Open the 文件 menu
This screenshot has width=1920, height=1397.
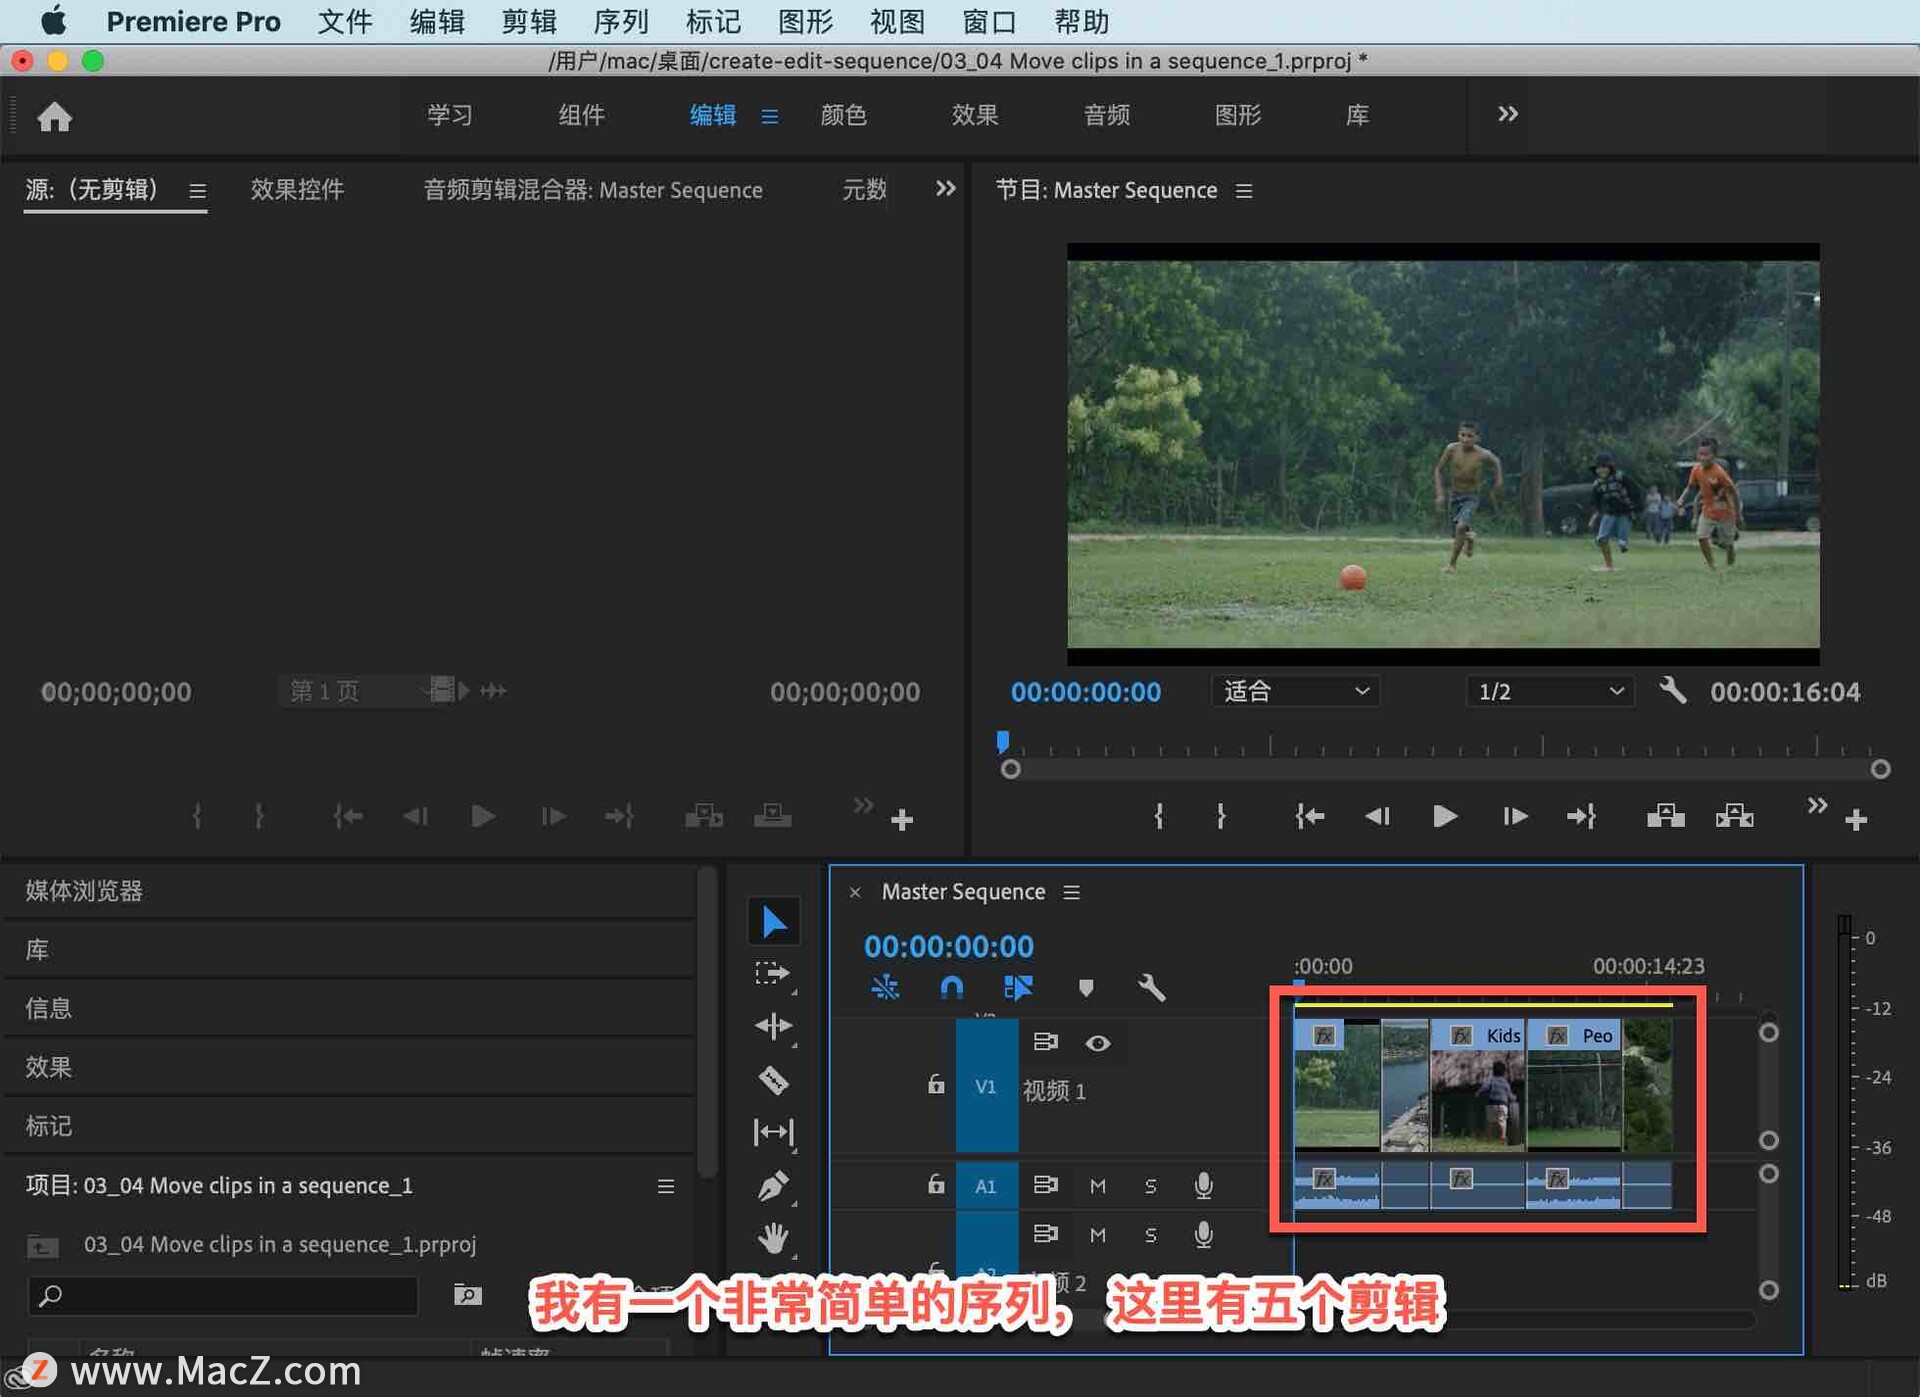click(345, 21)
